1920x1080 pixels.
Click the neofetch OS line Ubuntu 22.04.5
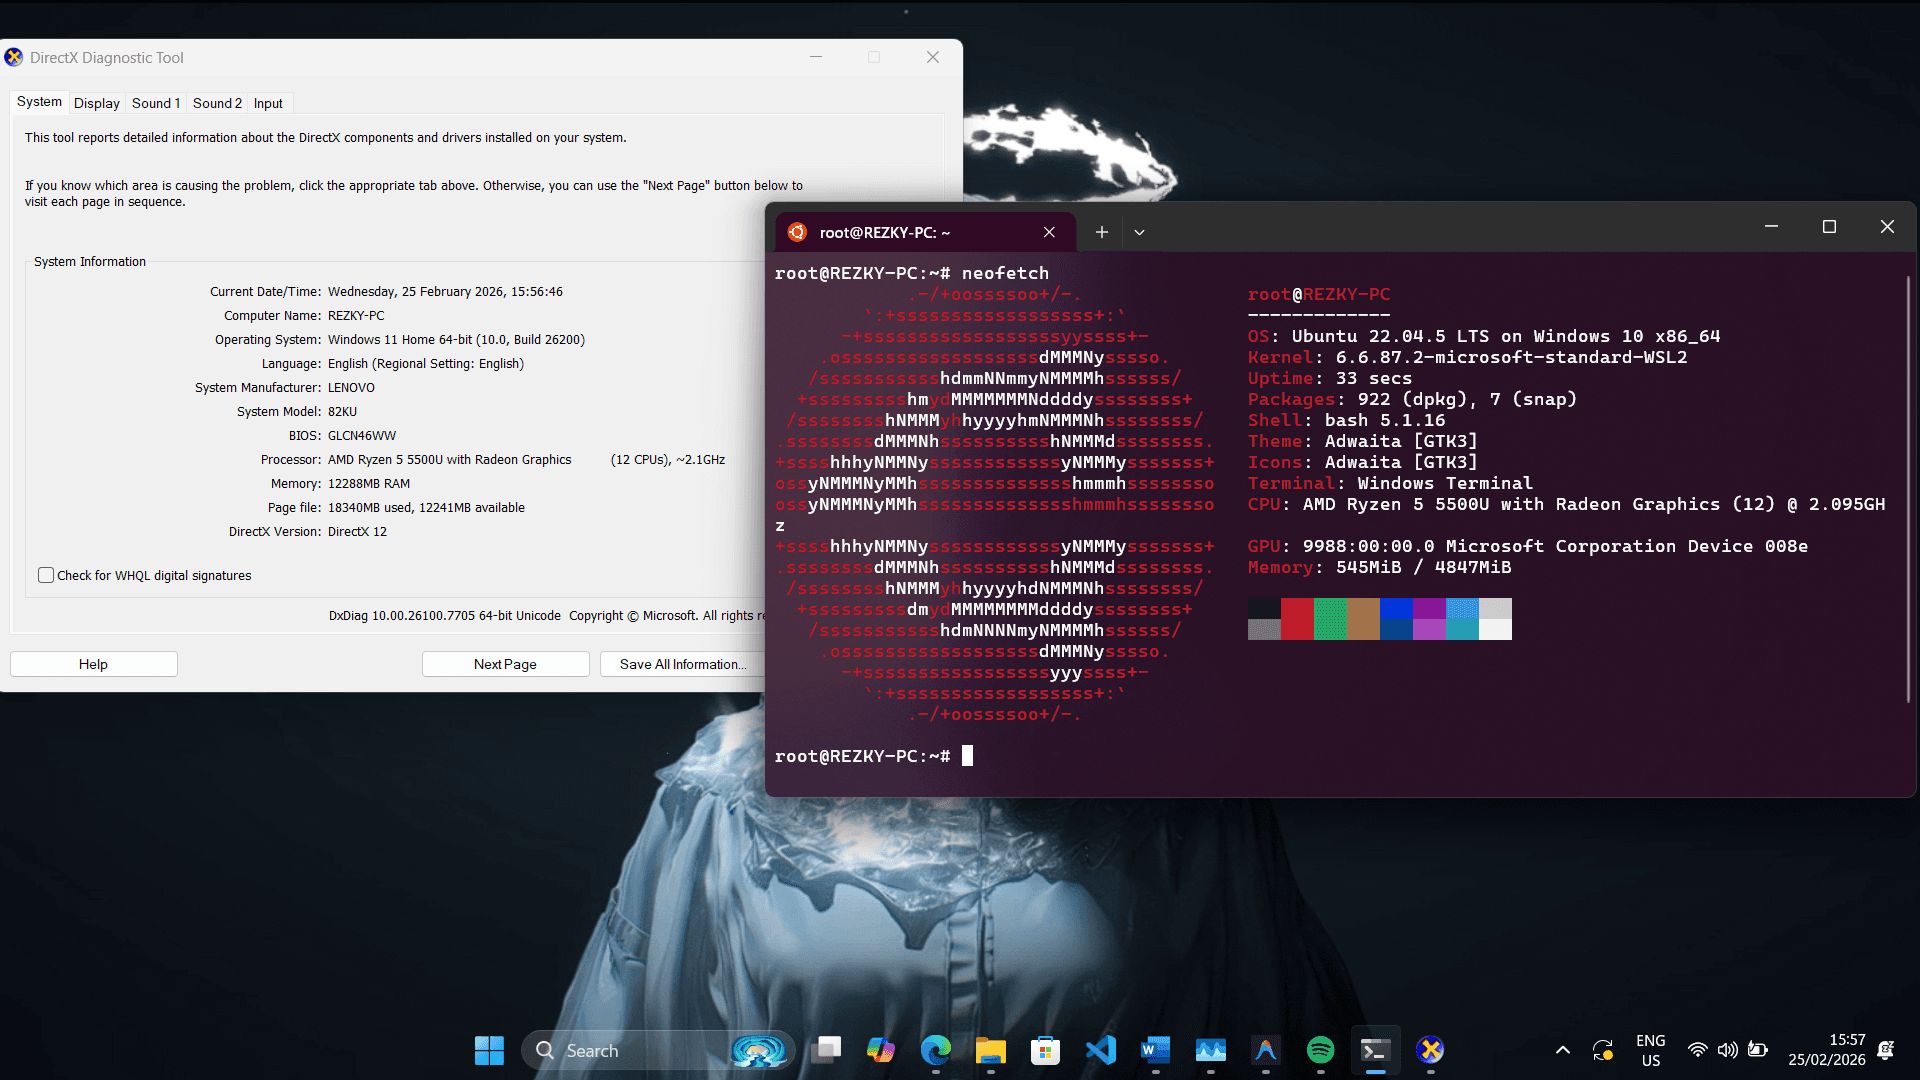tap(1484, 336)
